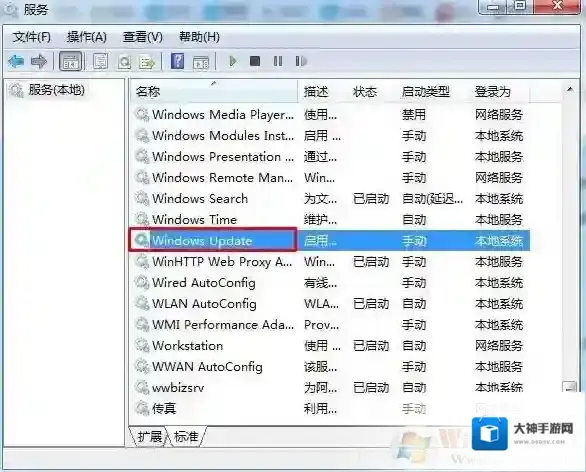Click the gear icon beside Windows Search
The height and width of the screenshot is (472, 586).
[142, 198]
